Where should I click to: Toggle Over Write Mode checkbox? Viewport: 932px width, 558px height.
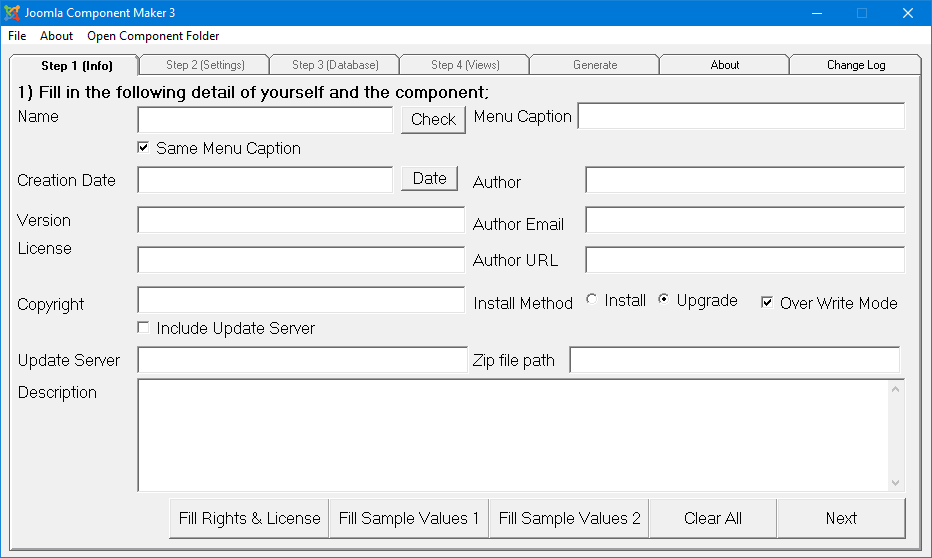click(767, 302)
